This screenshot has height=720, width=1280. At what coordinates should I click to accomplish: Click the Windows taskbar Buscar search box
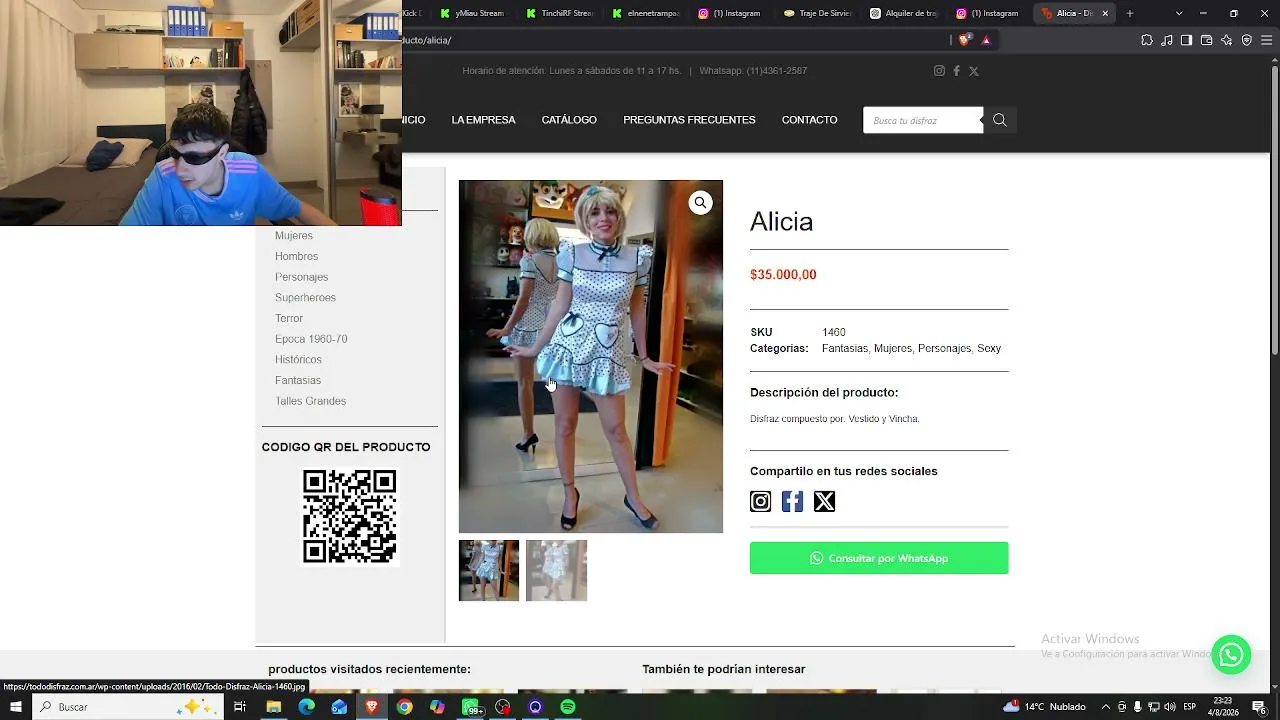(128, 707)
